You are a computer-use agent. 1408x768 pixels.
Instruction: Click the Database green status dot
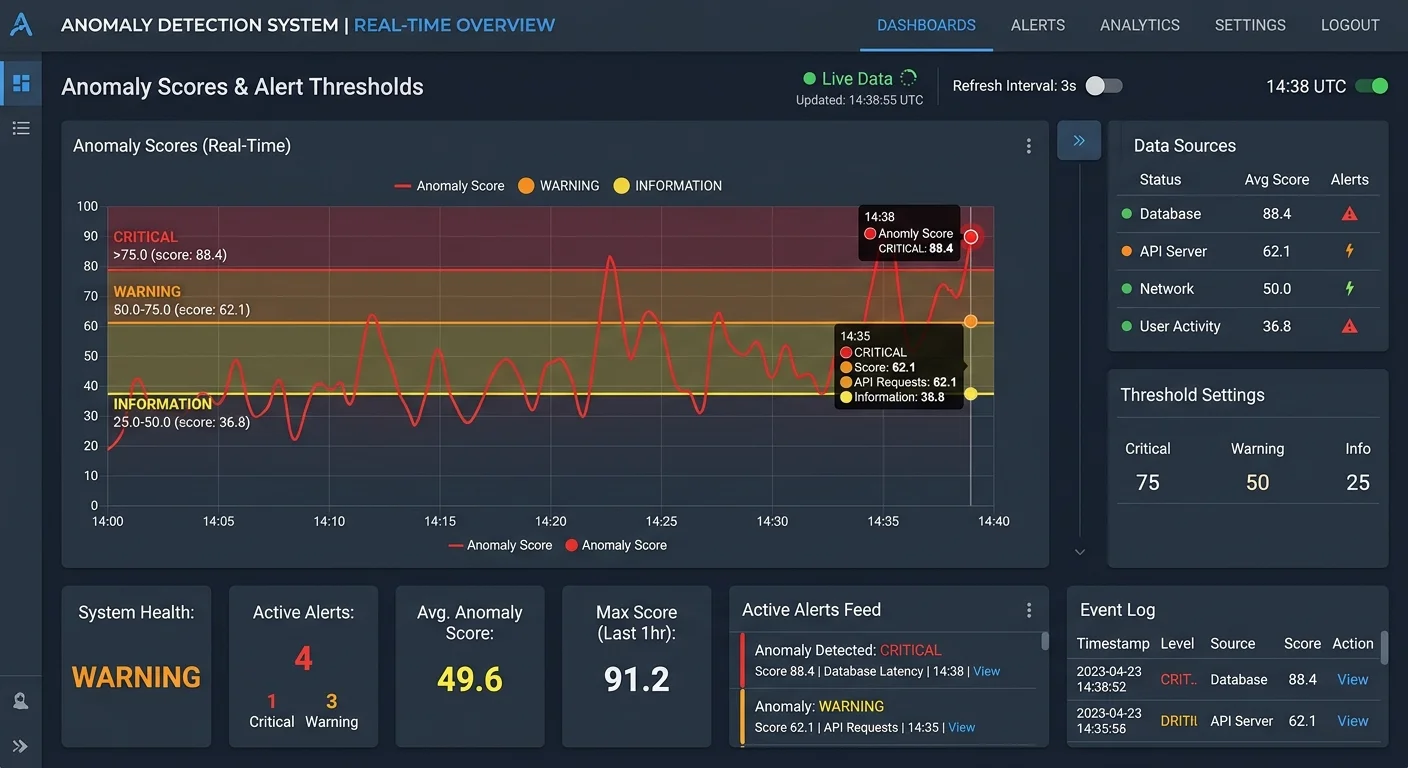[1127, 214]
